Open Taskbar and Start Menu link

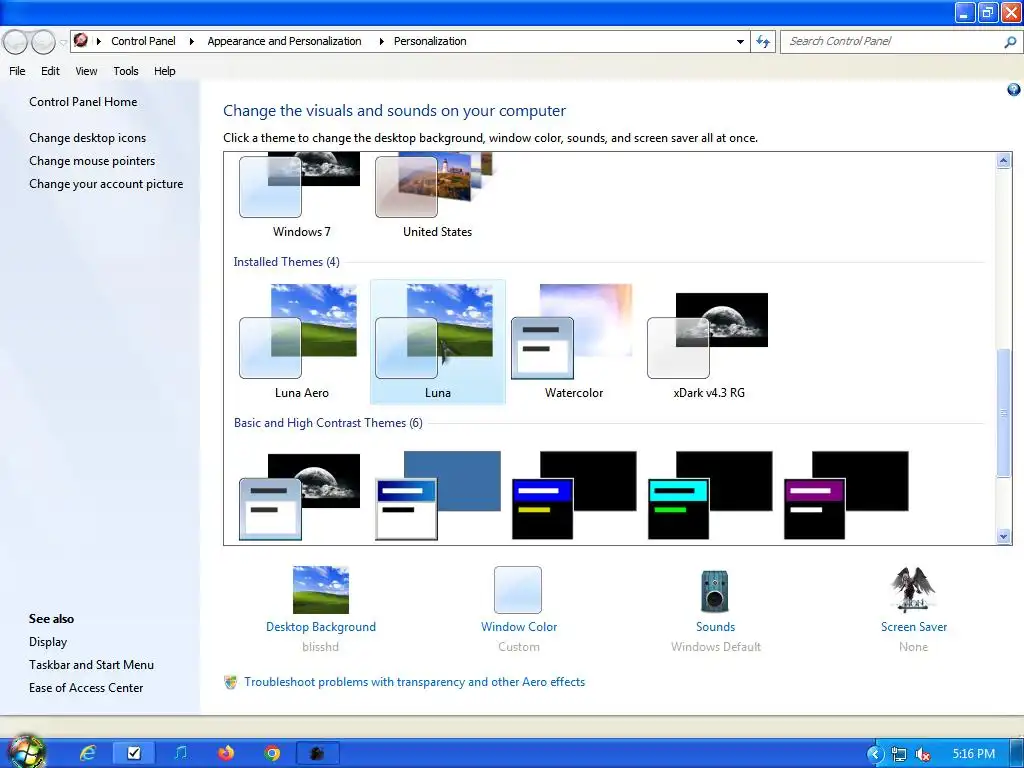[91, 665]
